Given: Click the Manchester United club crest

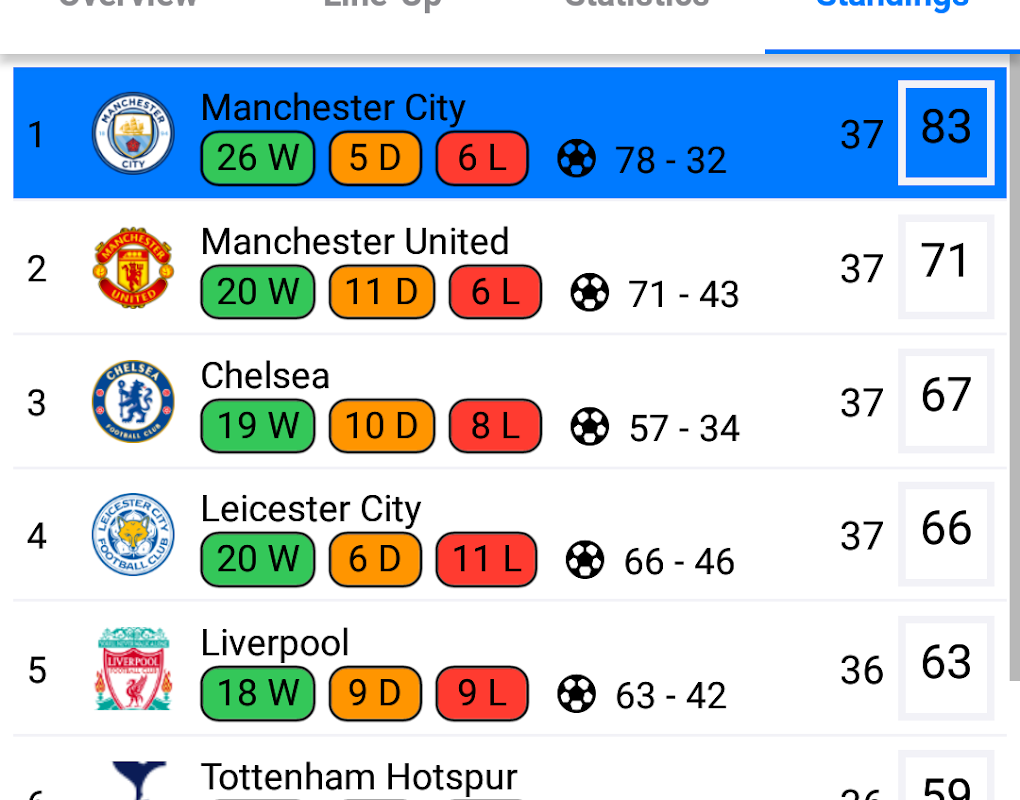Looking at the screenshot, I should click(133, 268).
